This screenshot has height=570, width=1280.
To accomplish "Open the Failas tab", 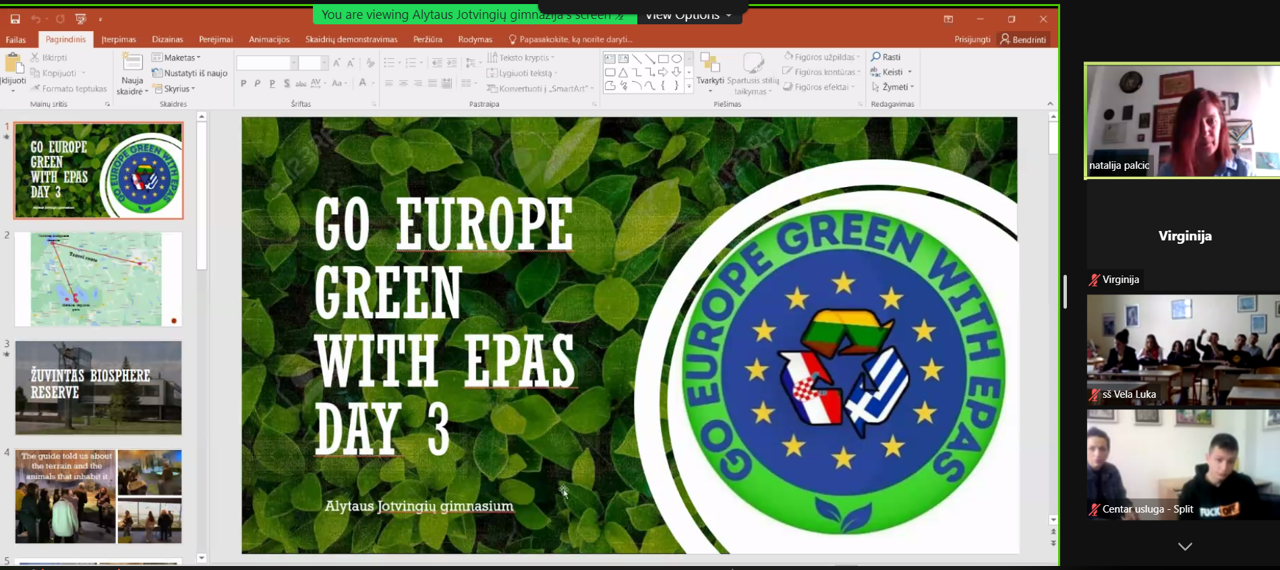I will pos(16,40).
